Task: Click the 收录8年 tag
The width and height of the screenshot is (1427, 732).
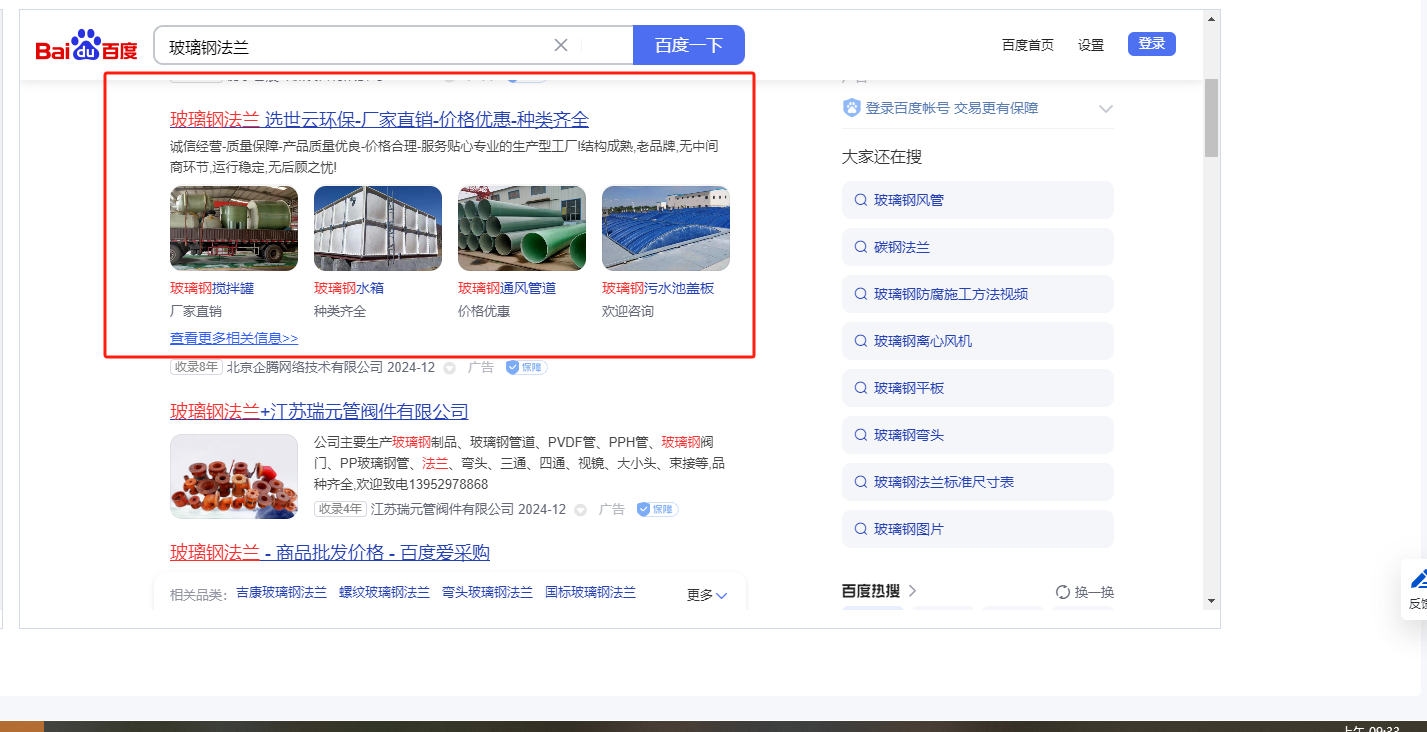Action: pos(196,367)
